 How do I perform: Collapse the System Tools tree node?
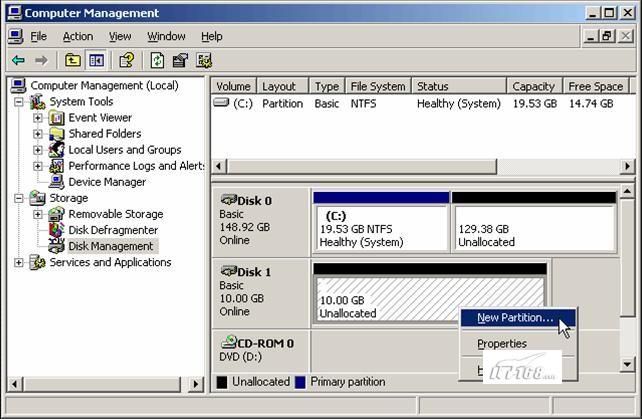[19, 102]
